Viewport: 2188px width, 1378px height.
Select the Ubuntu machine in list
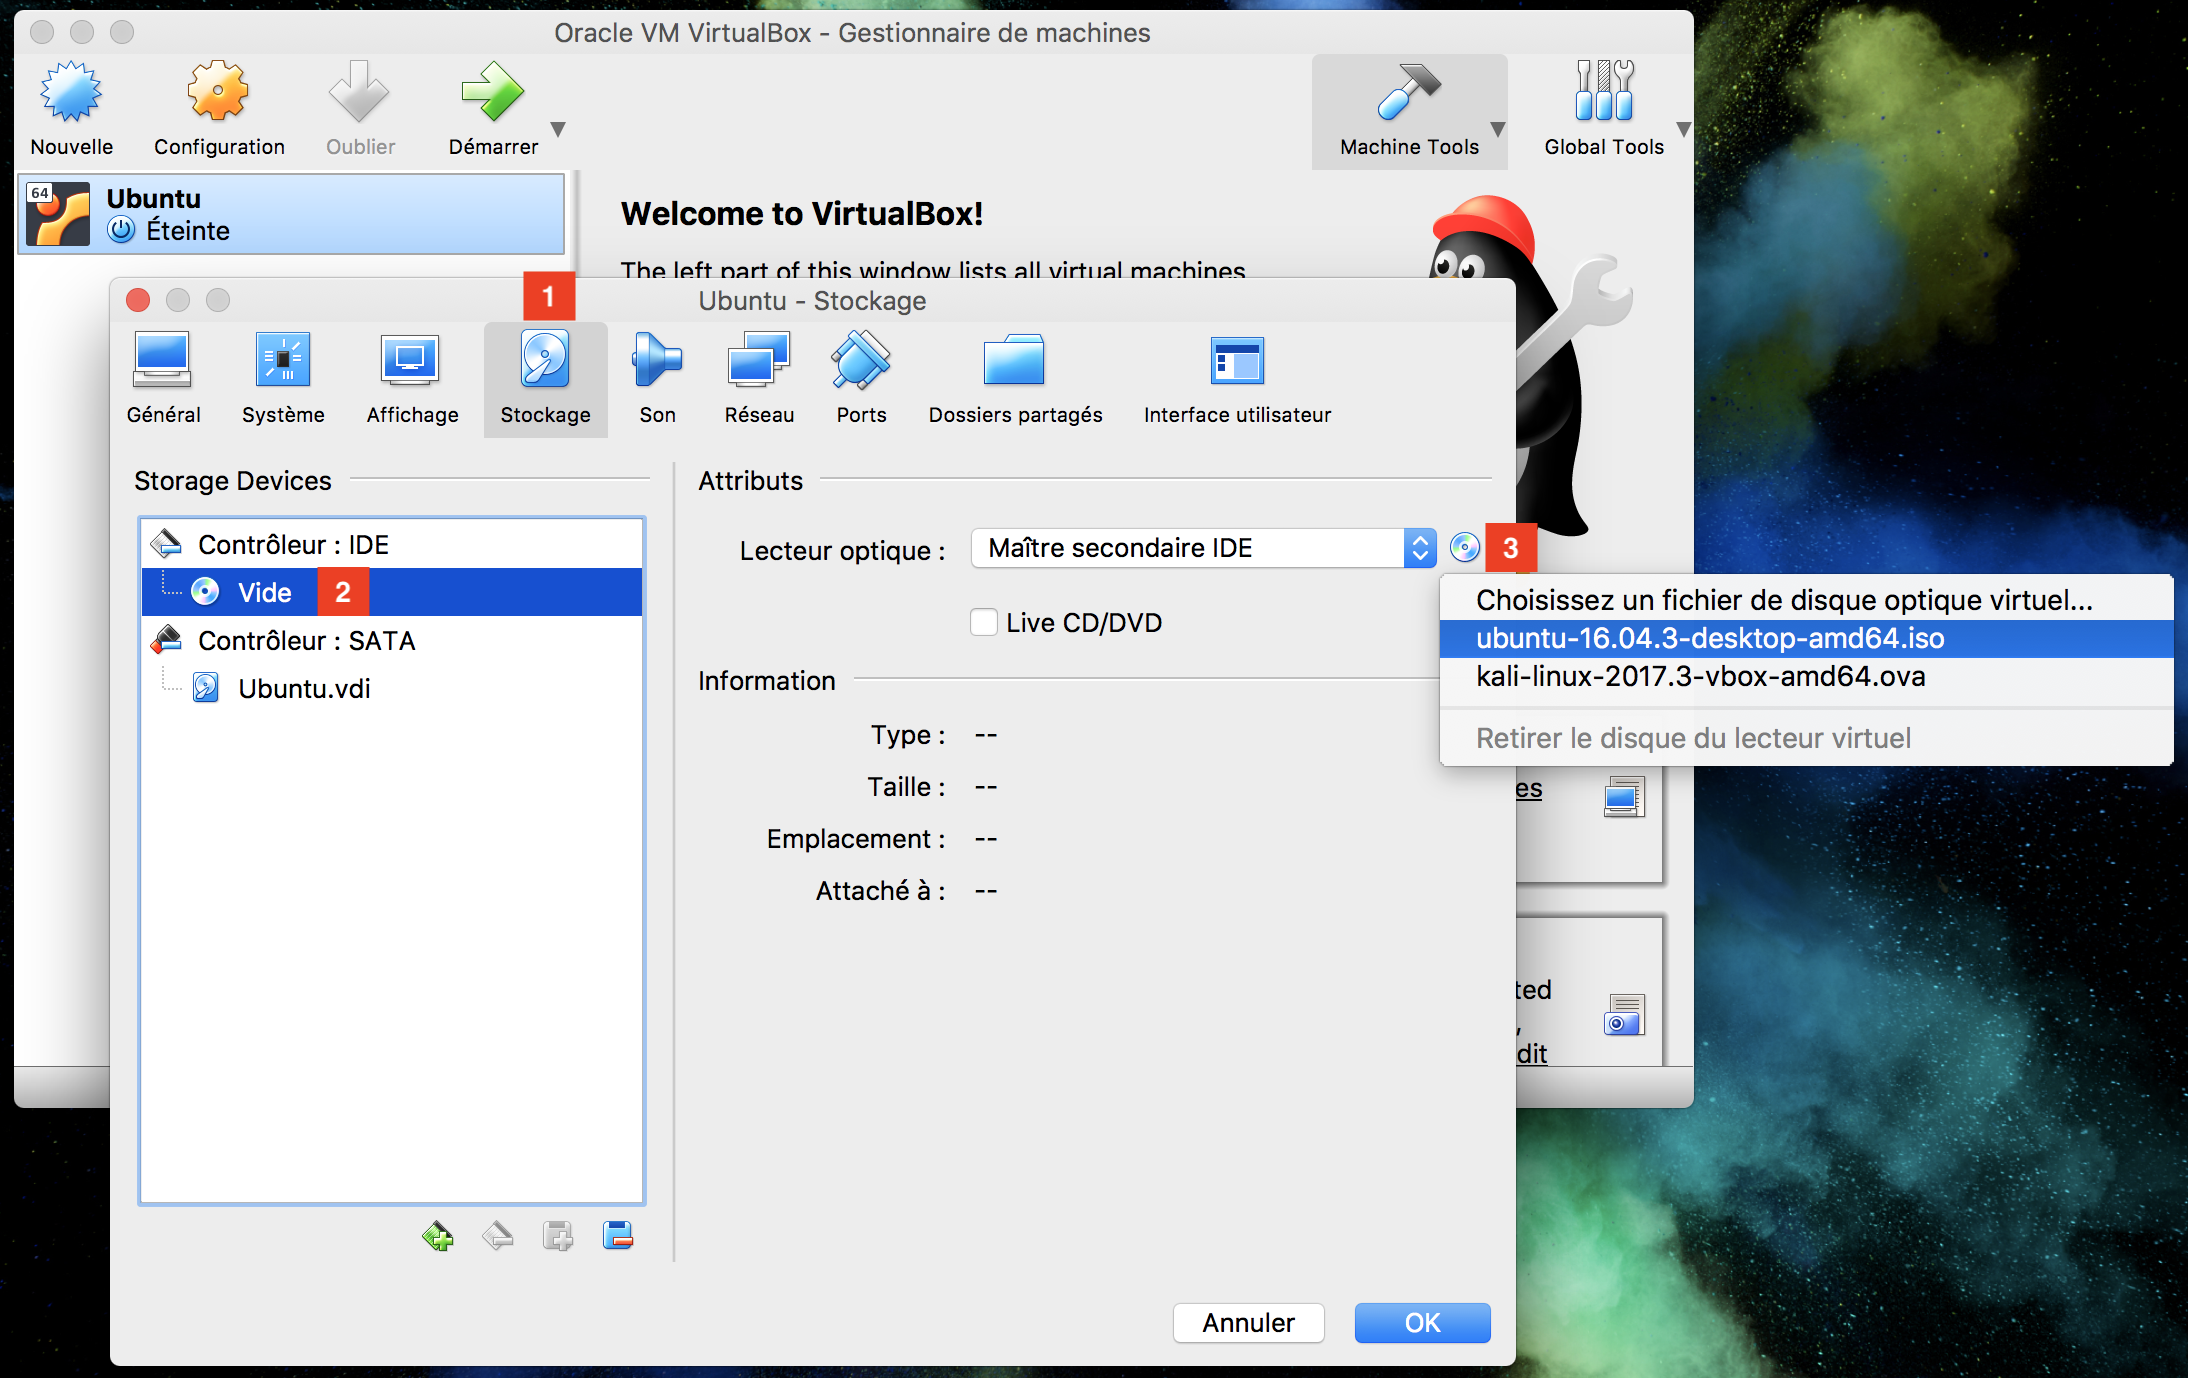pyautogui.click(x=292, y=214)
